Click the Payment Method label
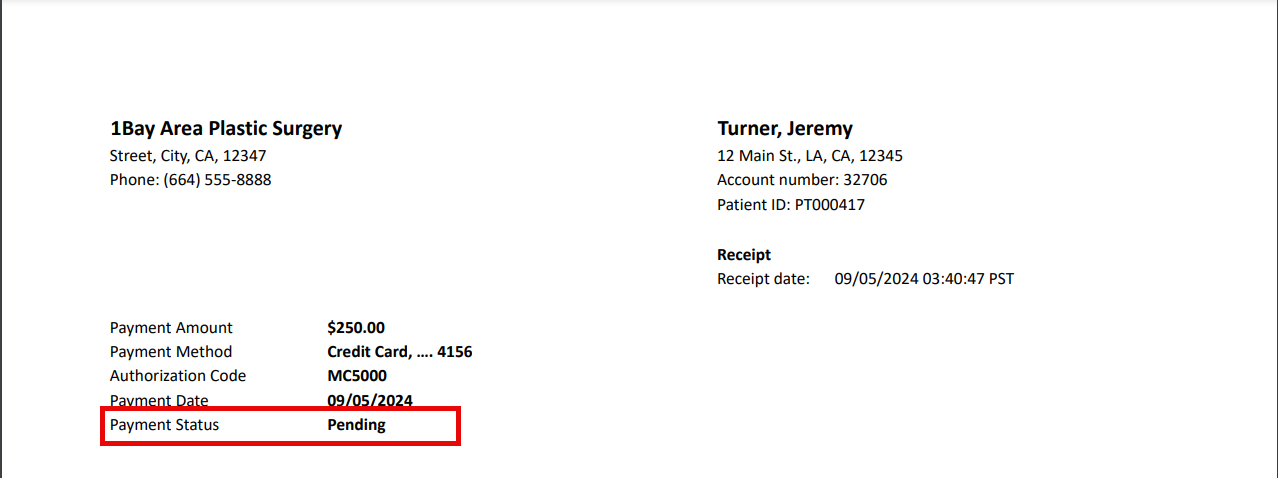 click(170, 352)
